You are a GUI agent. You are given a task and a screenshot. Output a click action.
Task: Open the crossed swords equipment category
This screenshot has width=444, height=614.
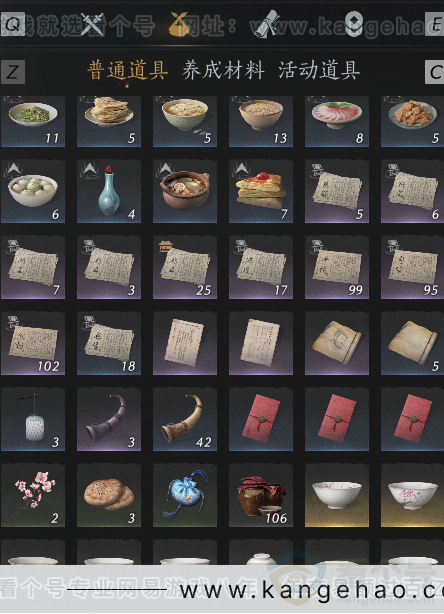(92, 24)
